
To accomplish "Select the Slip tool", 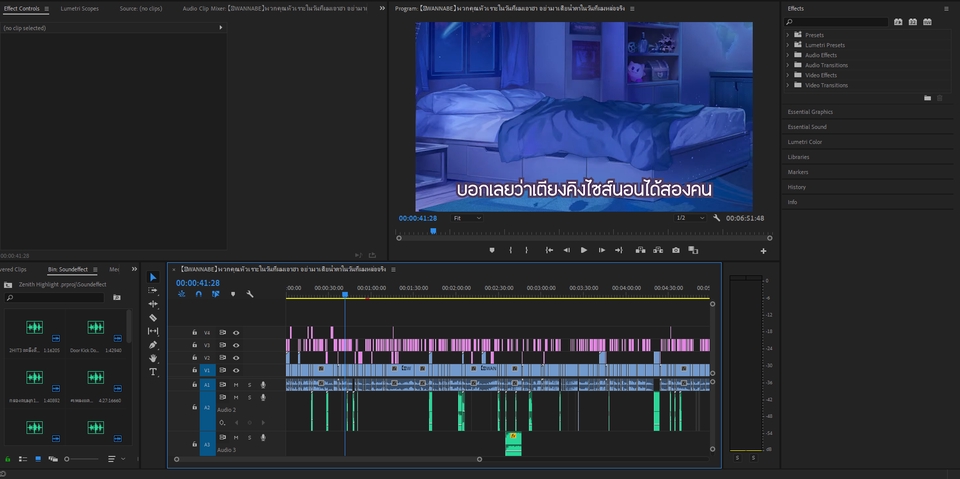I will point(153,331).
